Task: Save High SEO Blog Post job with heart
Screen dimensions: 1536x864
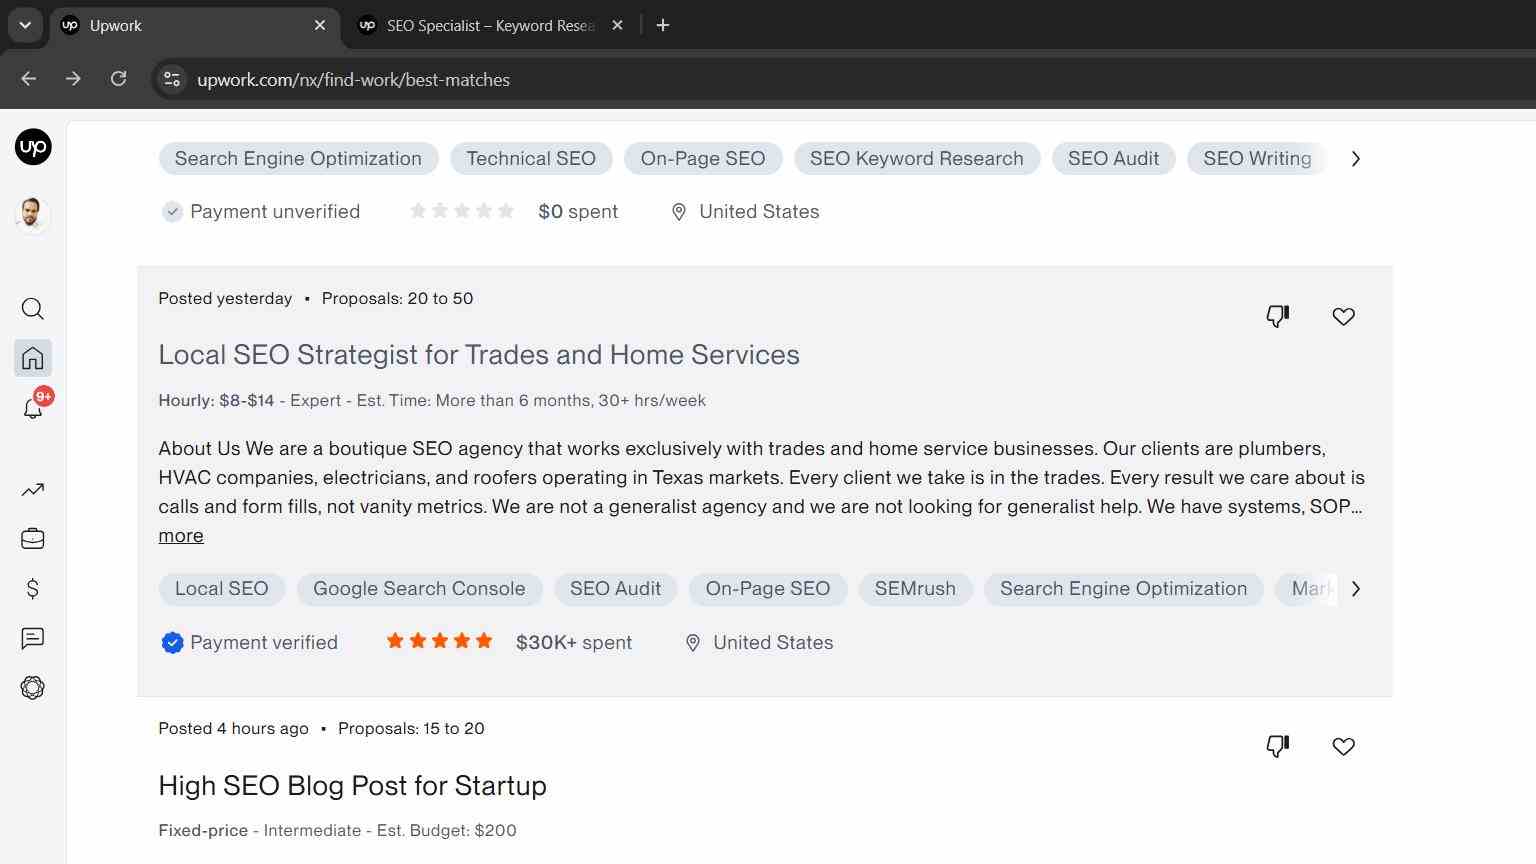Action: coord(1343,747)
